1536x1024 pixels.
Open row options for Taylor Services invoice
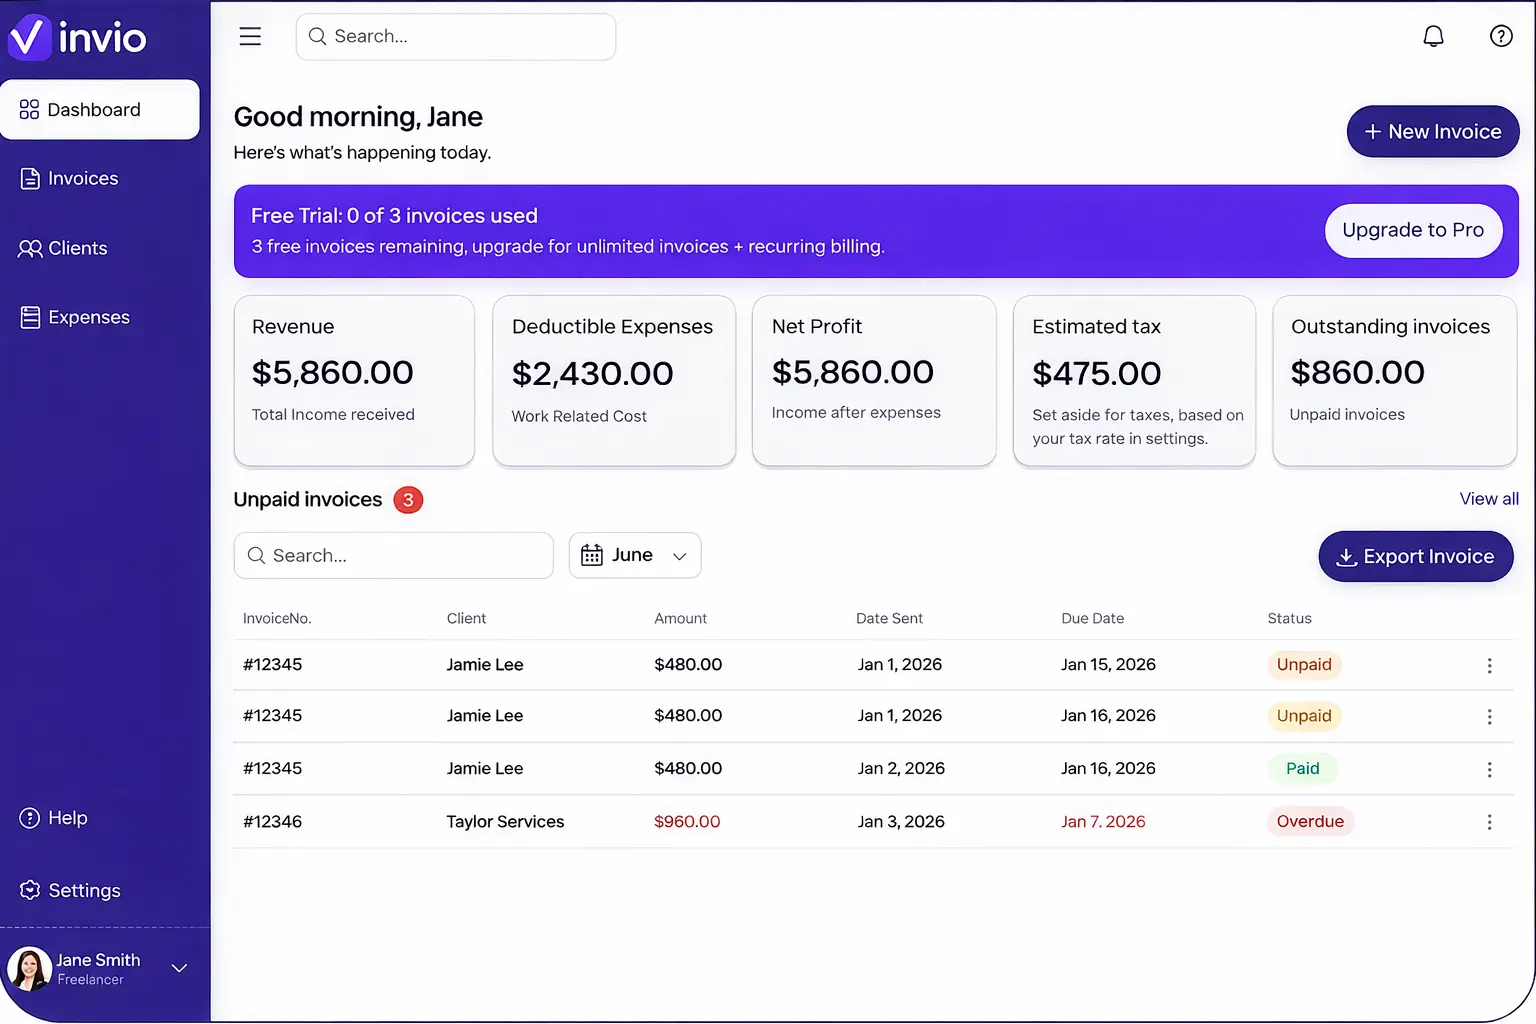(1489, 822)
